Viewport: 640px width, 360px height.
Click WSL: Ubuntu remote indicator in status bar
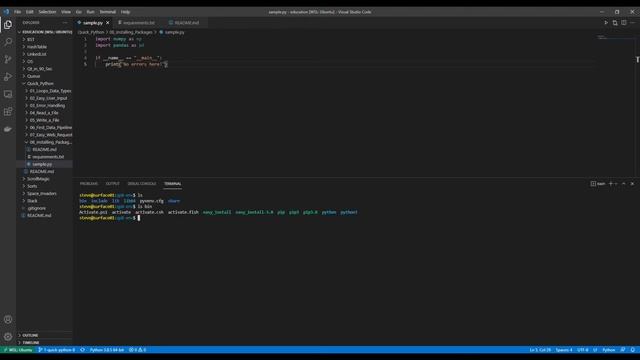tap(18, 350)
